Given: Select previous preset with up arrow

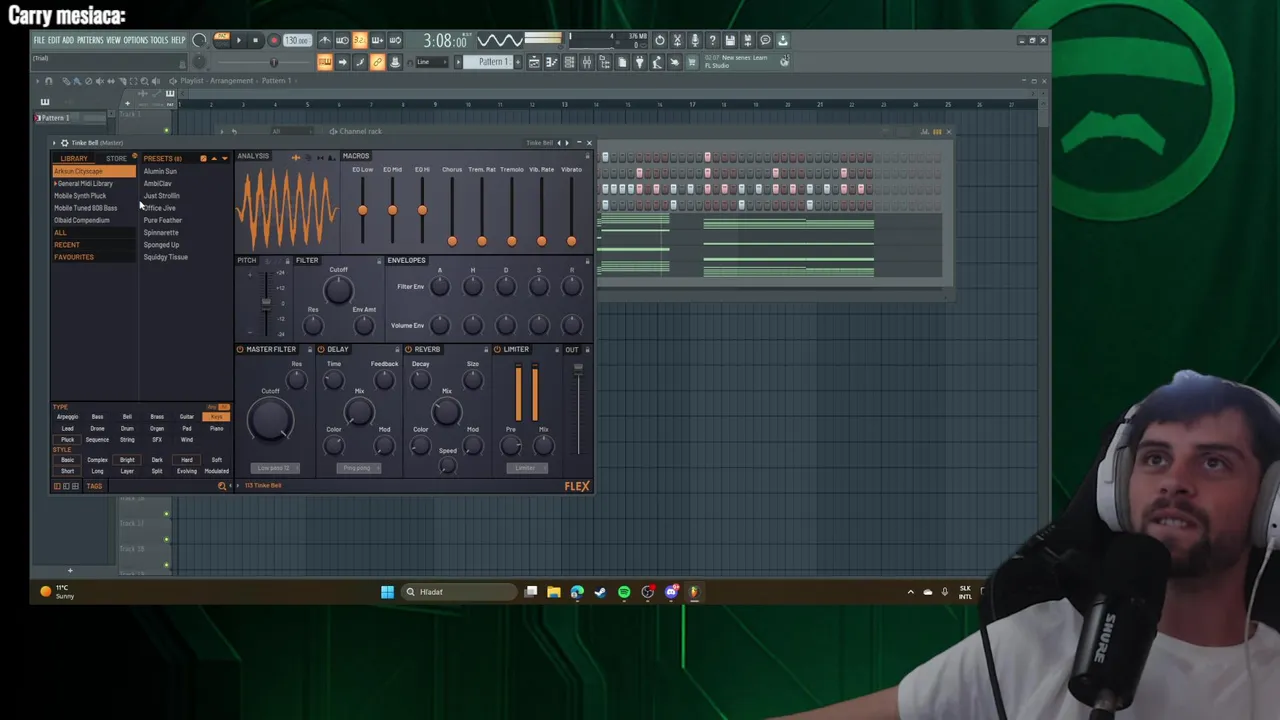Looking at the screenshot, I should (x=214, y=158).
